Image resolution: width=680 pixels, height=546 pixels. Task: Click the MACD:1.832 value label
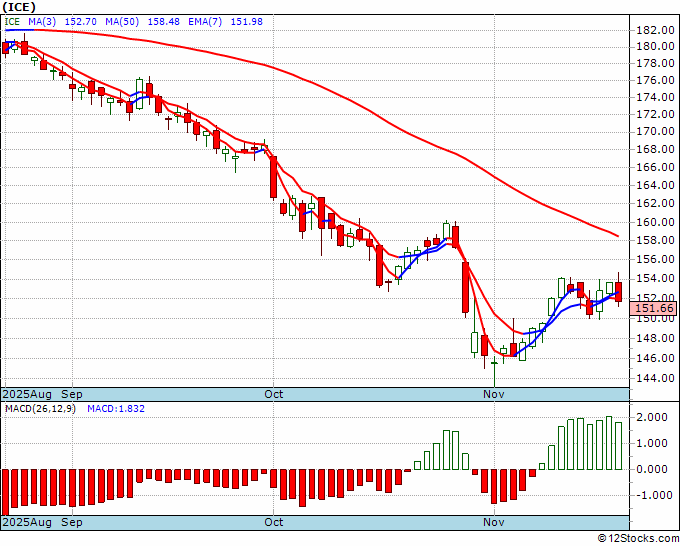pos(116,409)
